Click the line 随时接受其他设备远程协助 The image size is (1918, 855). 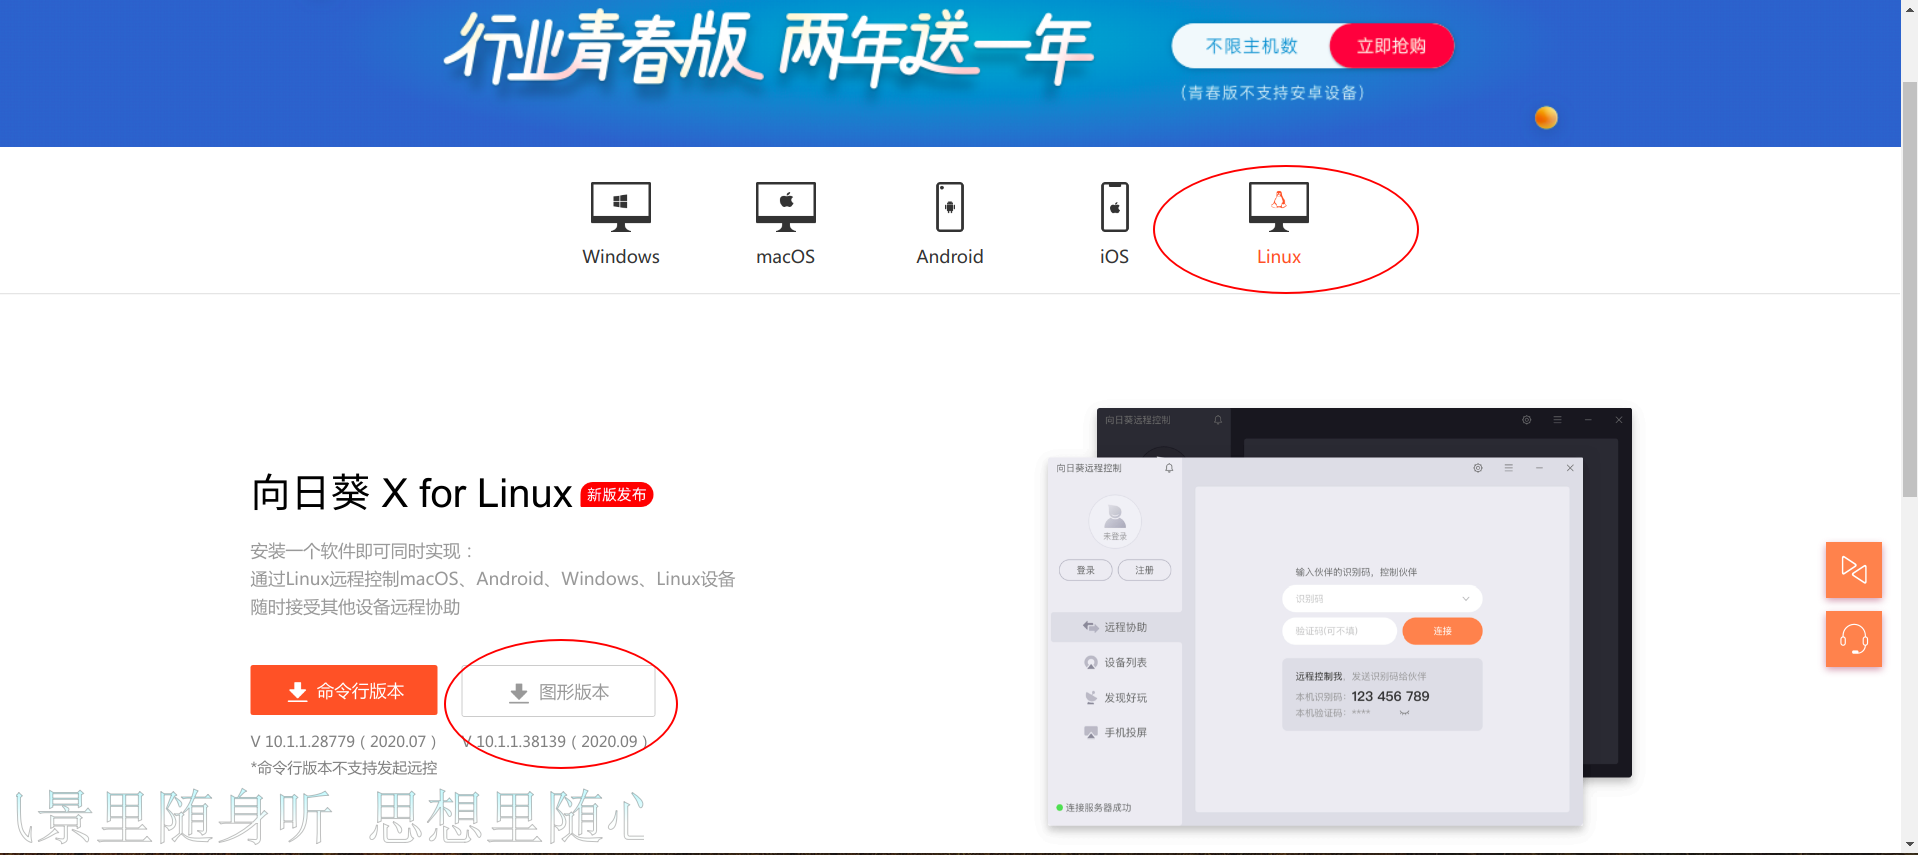pyautogui.click(x=355, y=607)
